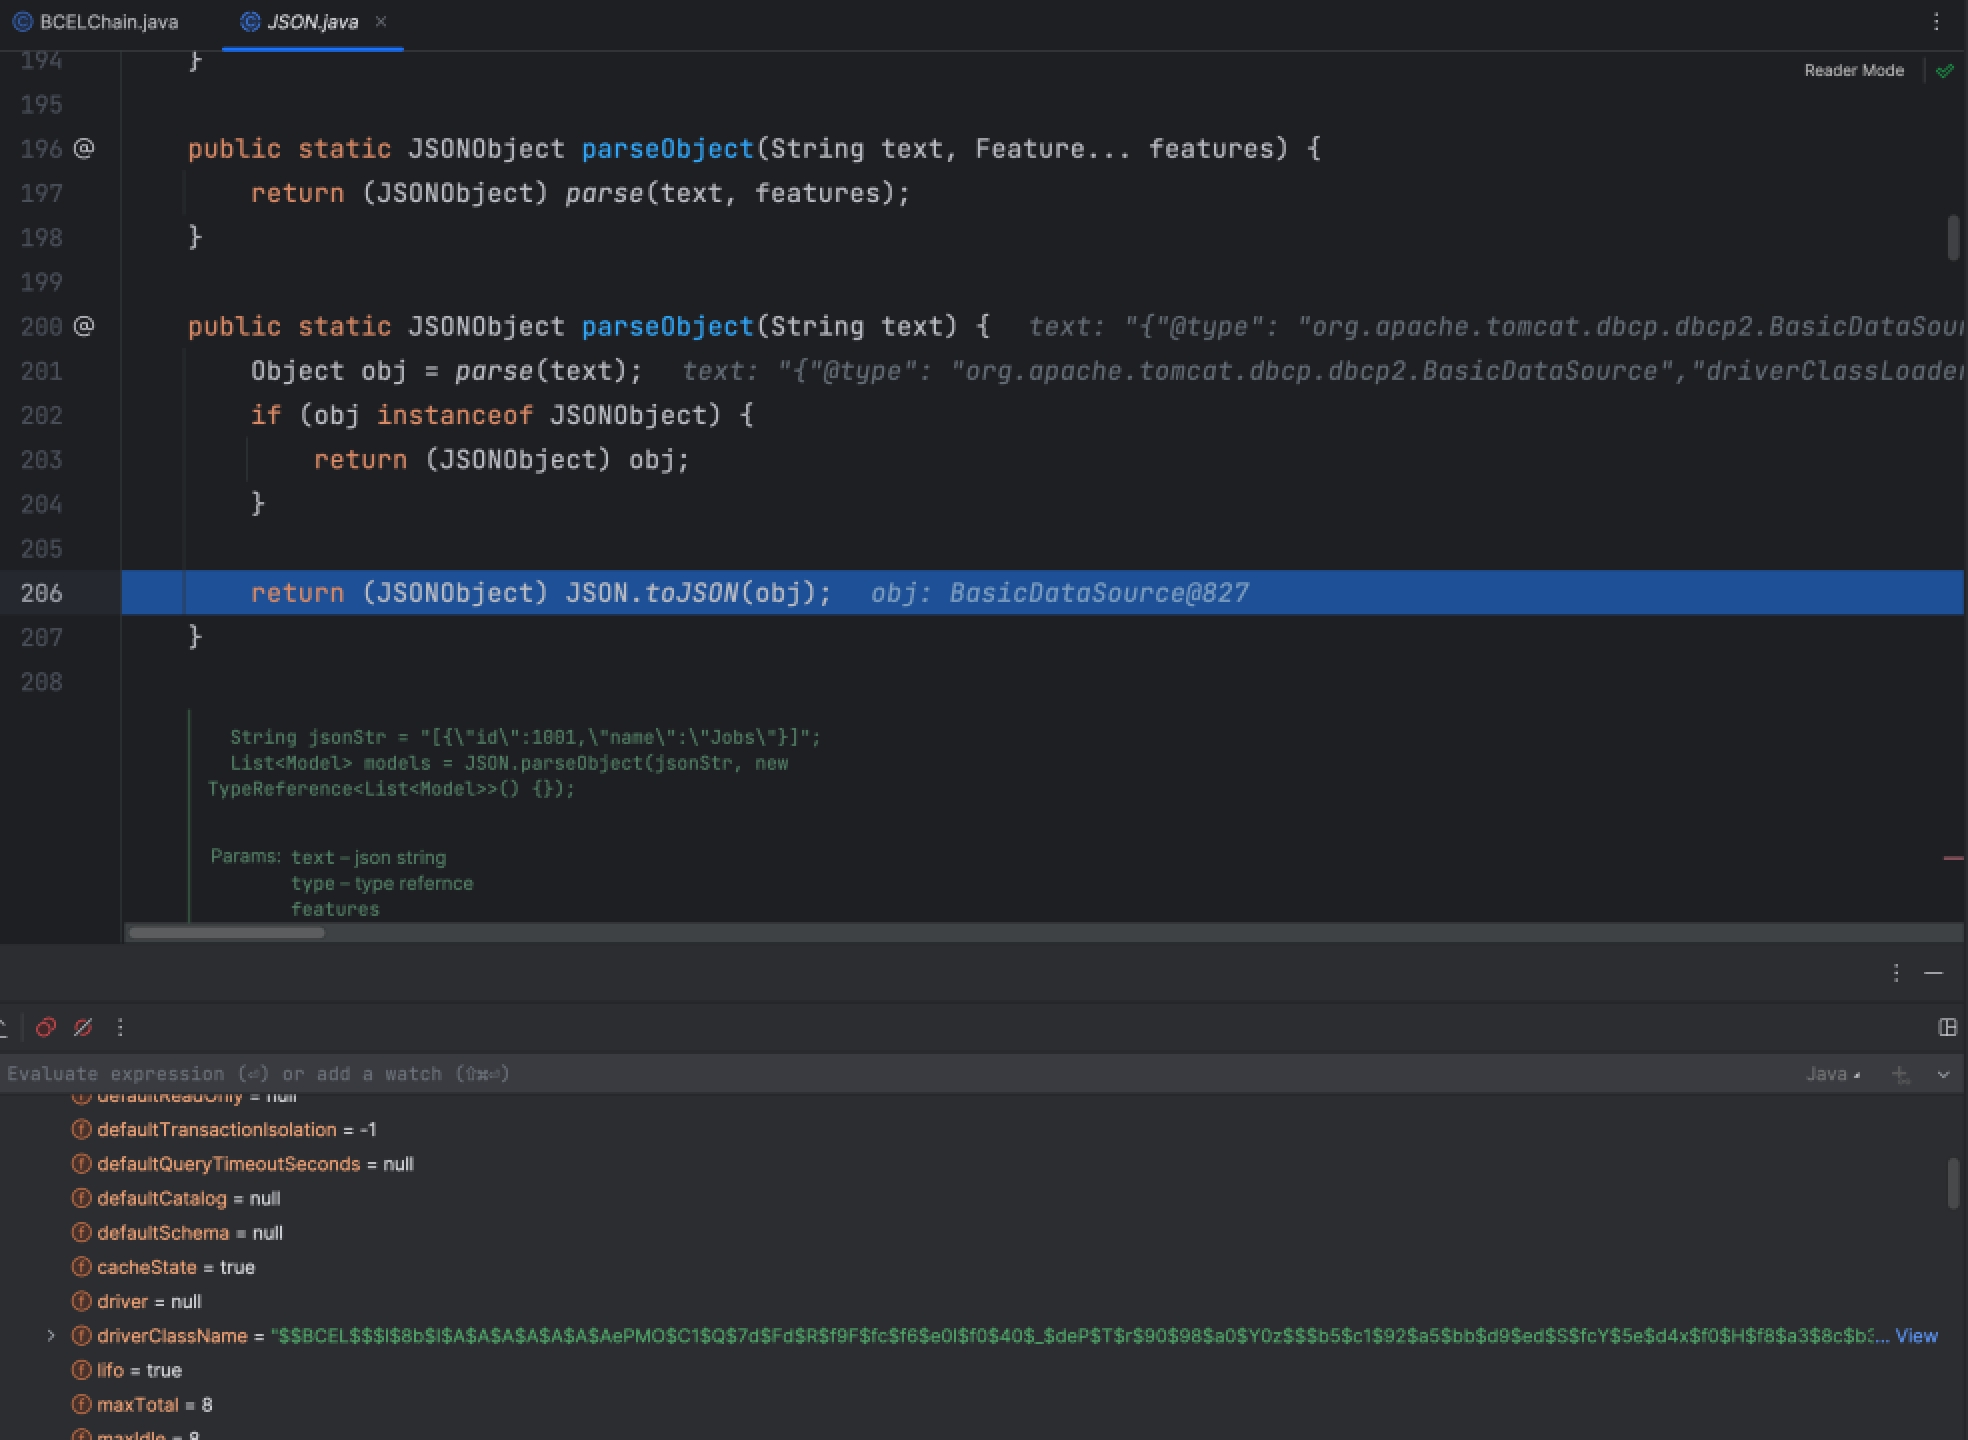Open View link for driverClassName value
Image resolution: width=1968 pixels, height=1440 pixels.
point(1916,1336)
